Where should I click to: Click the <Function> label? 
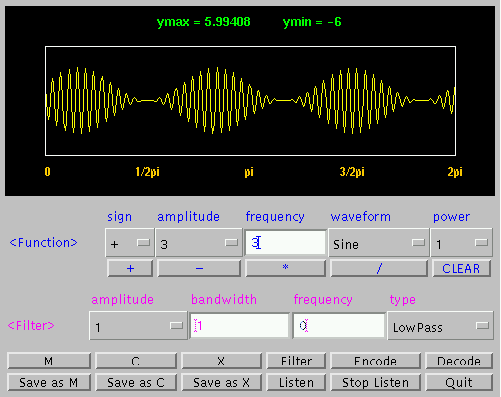tap(43, 242)
